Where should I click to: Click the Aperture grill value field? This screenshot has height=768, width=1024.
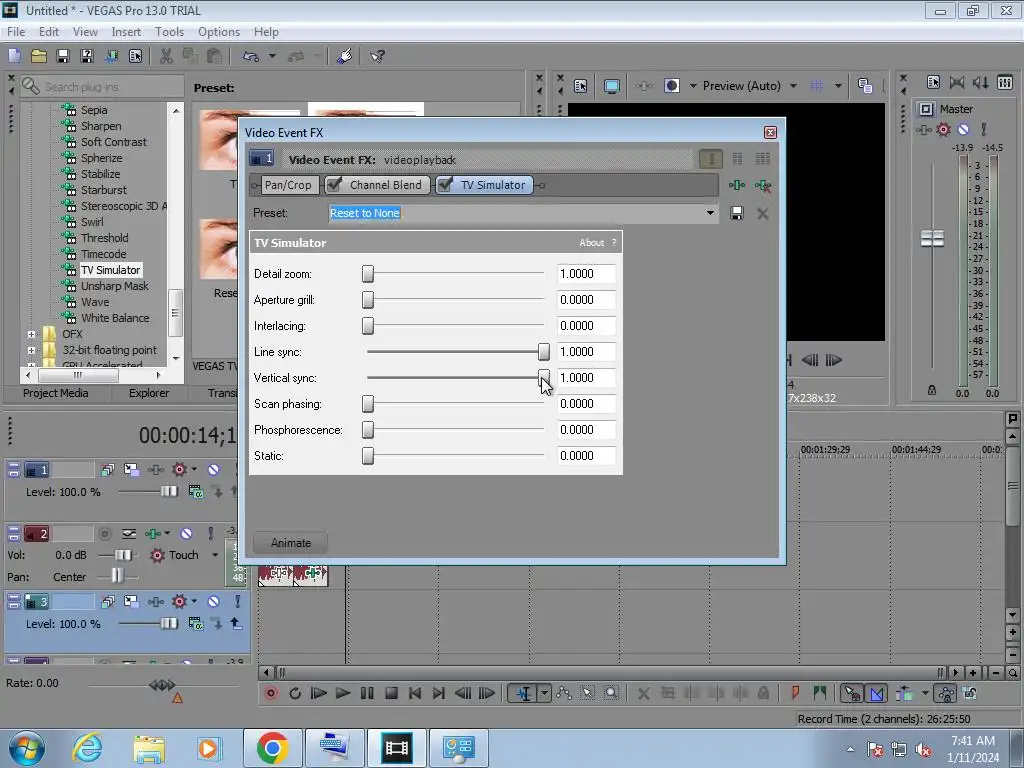click(586, 300)
